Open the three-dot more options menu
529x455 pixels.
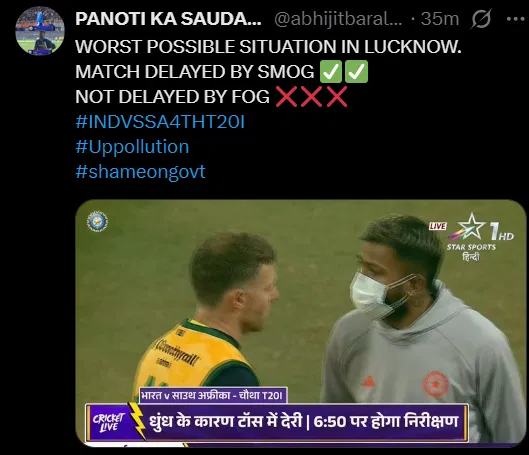tap(515, 19)
